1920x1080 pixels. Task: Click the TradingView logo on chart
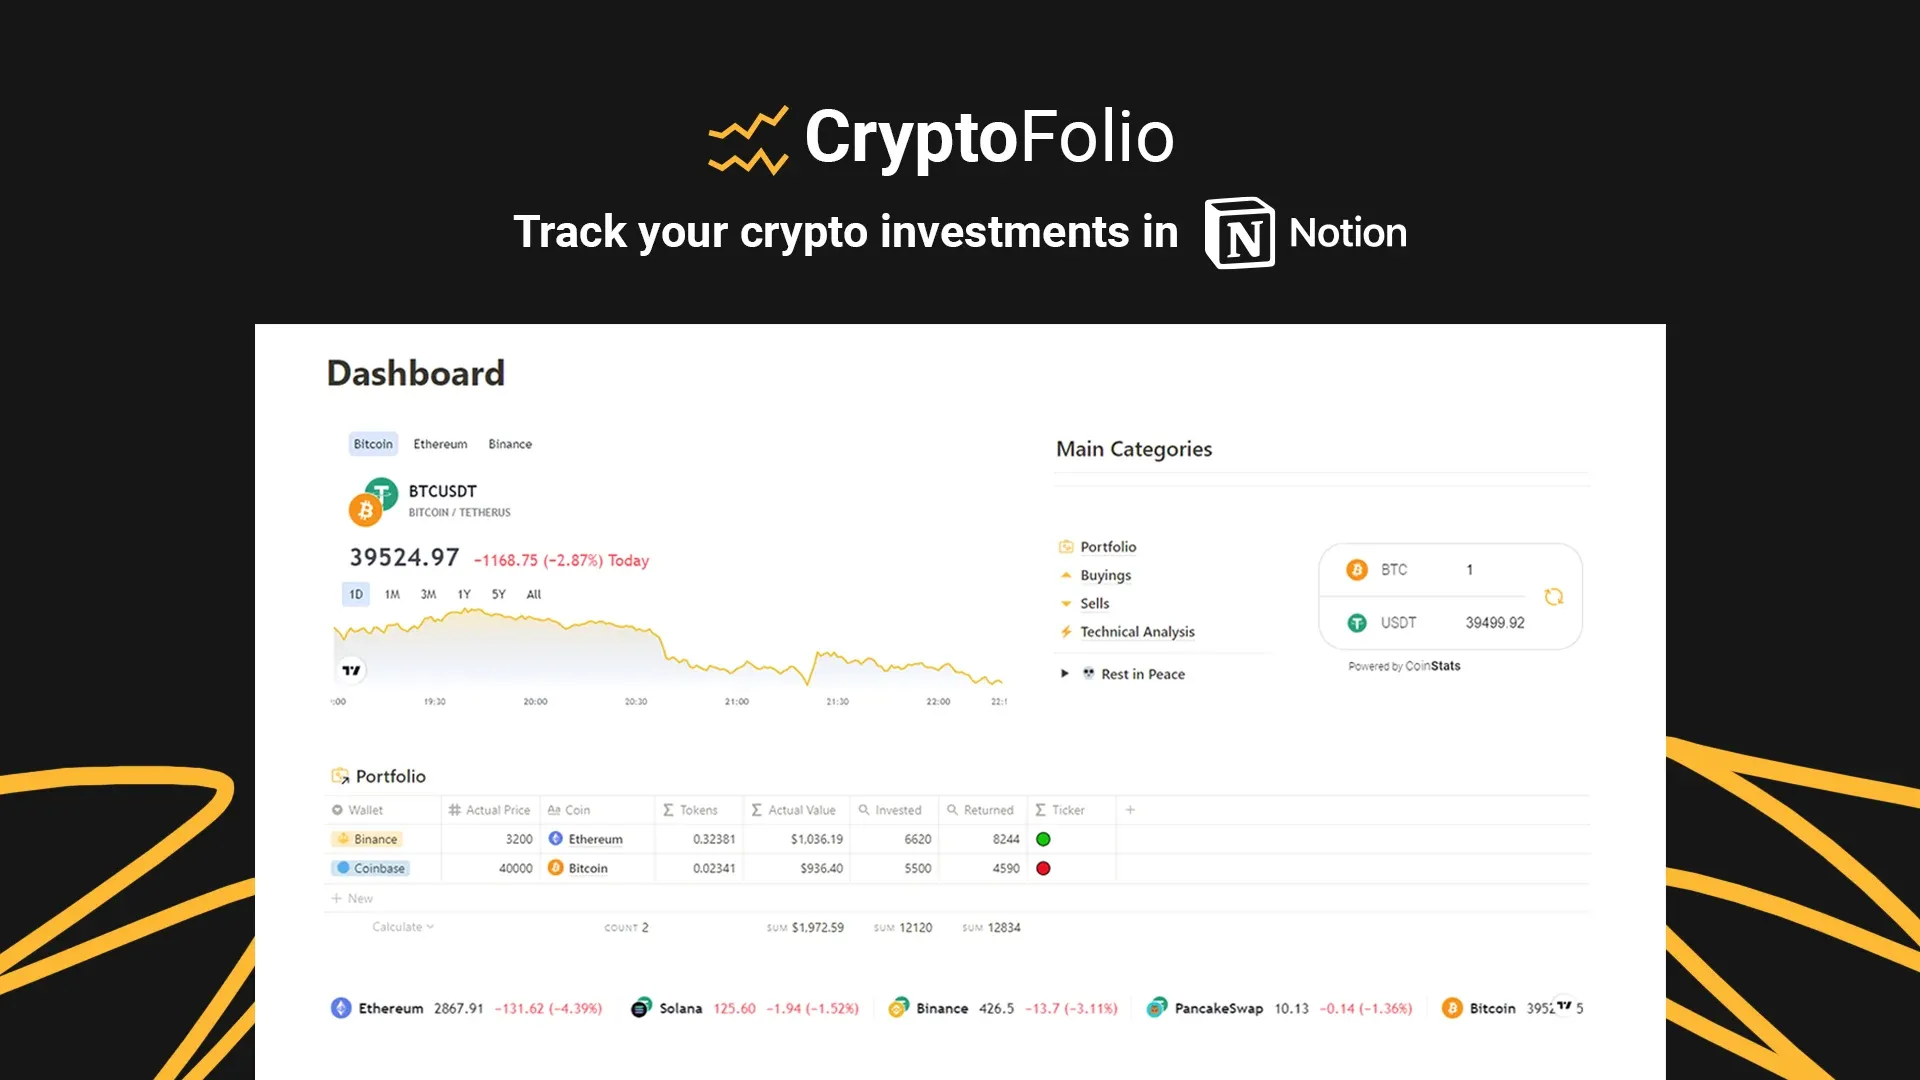(x=351, y=670)
